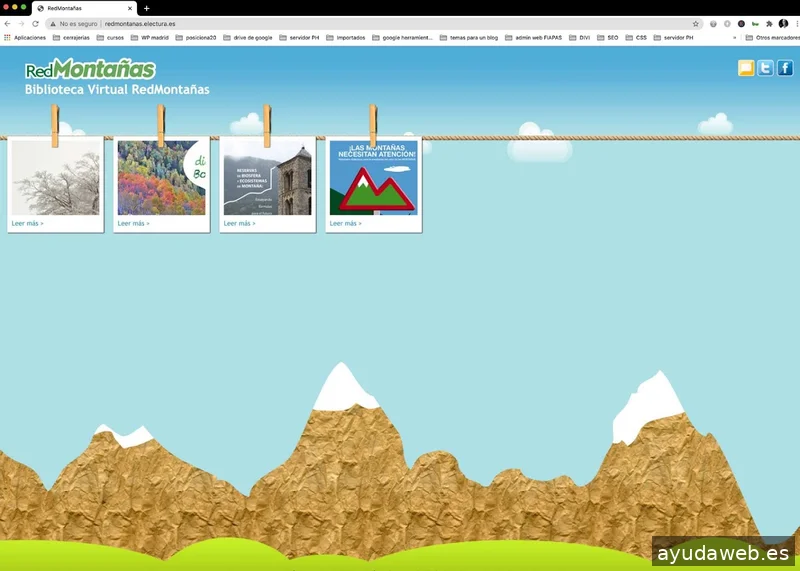Screen dimensions: 800x571
Task: Click 'Leer más' under the snowy tree card
Action: [27, 224]
